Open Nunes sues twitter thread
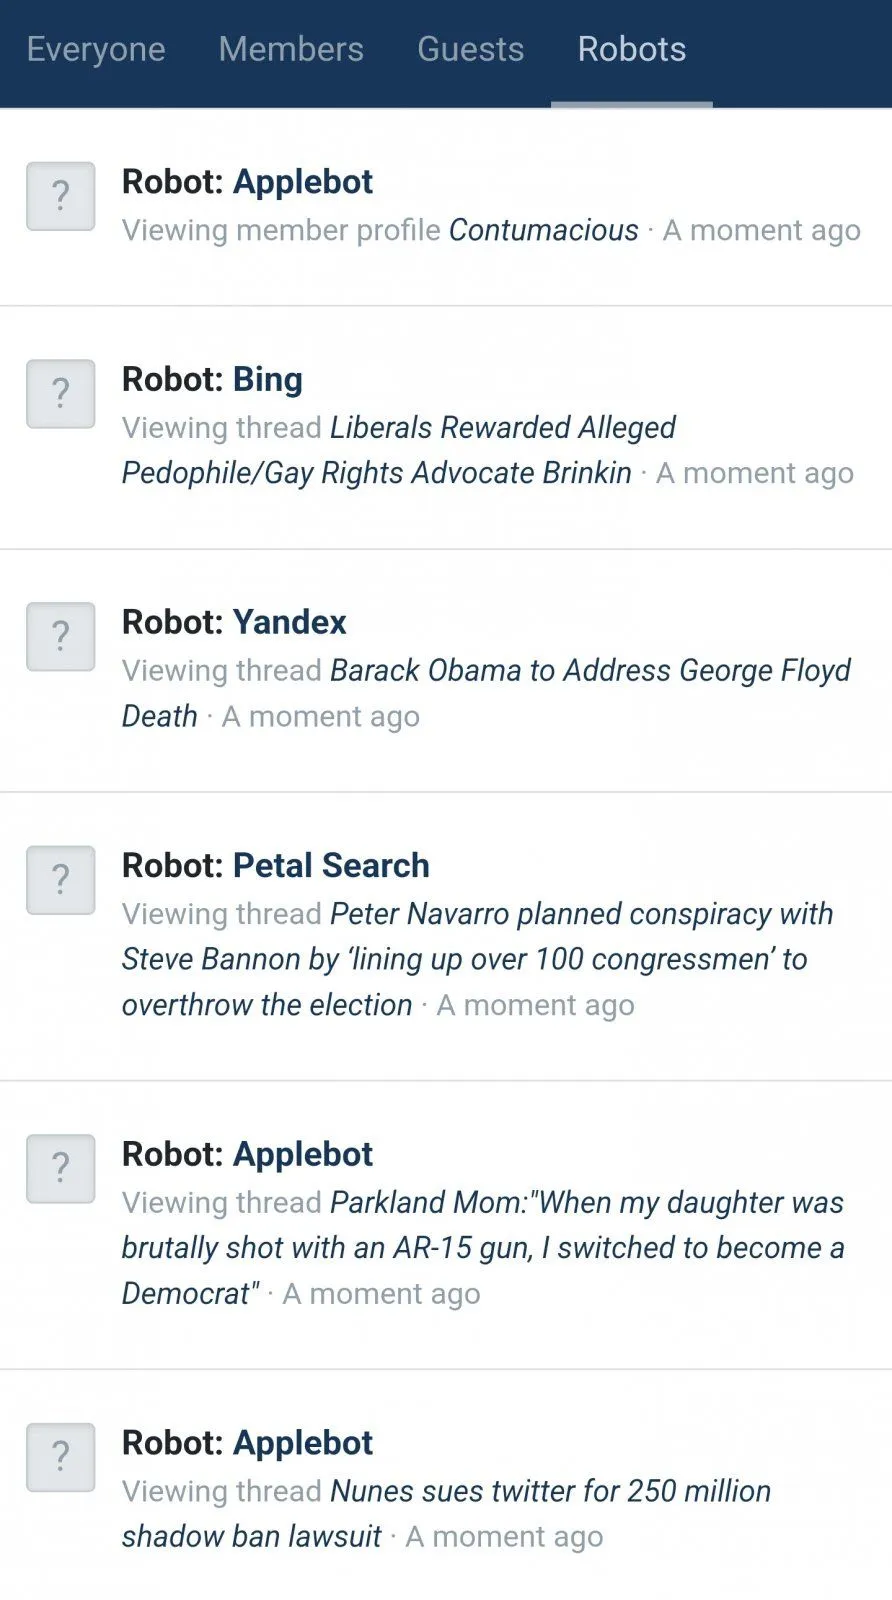 point(550,1491)
